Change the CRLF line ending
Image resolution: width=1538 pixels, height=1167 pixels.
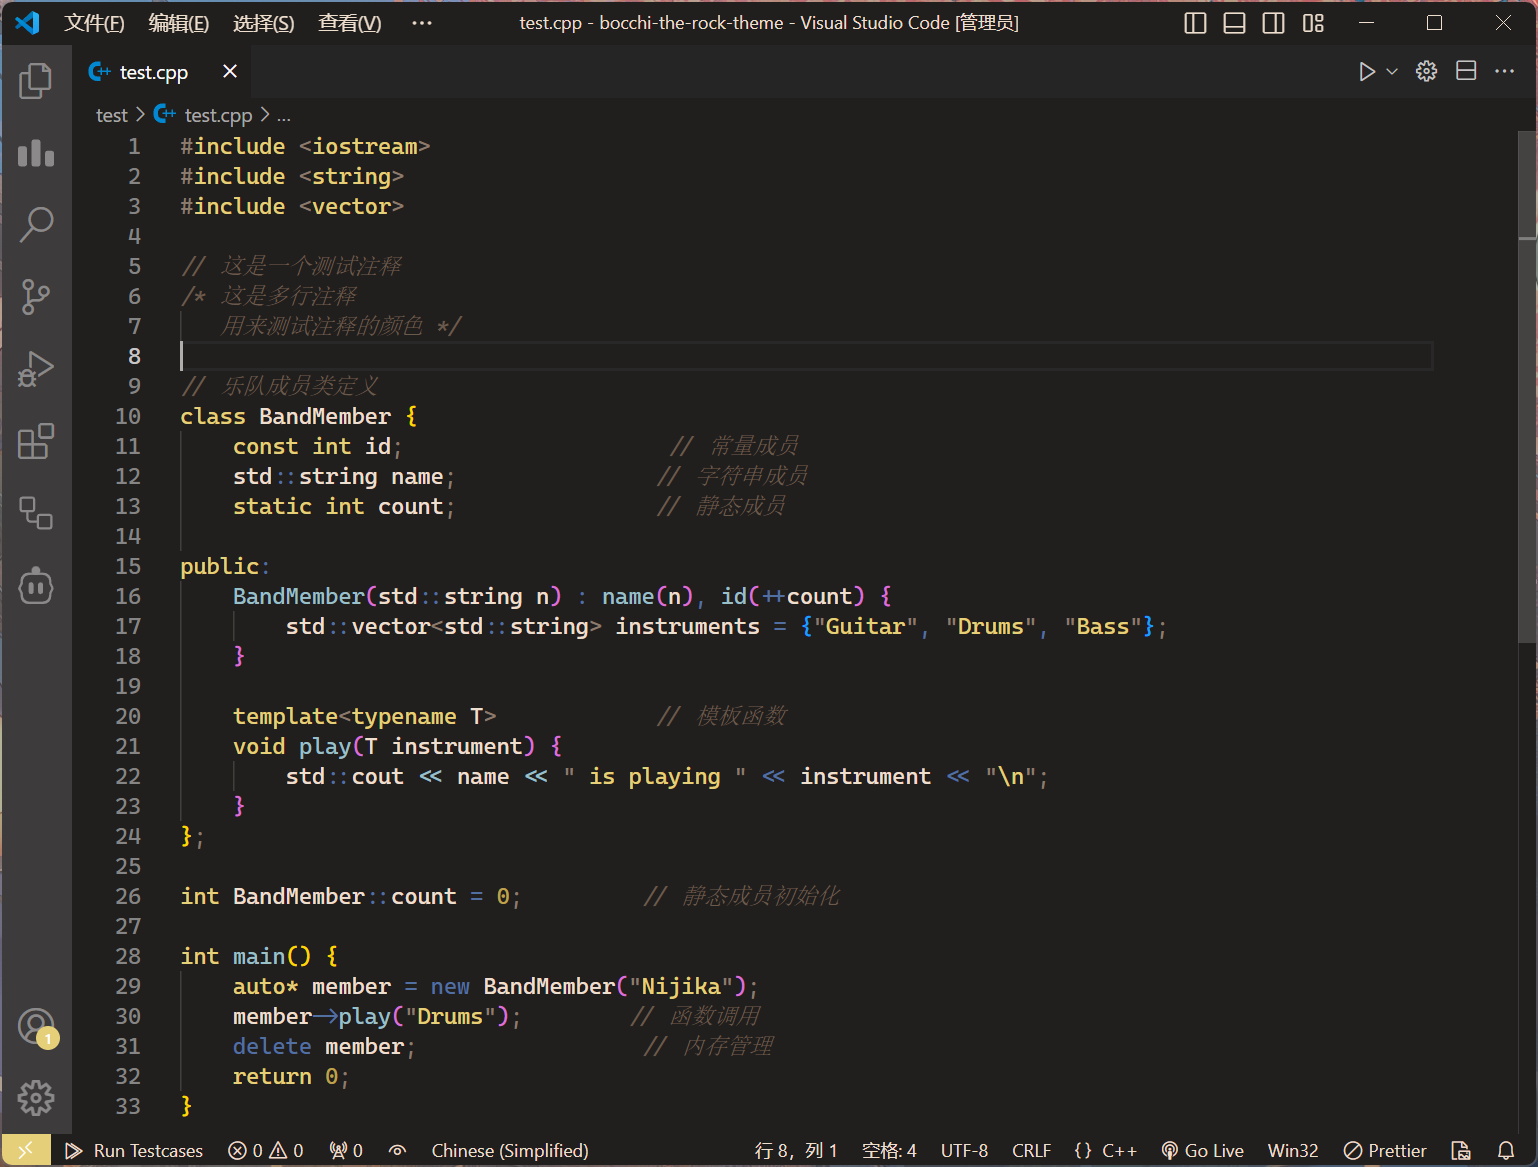click(1031, 1151)
